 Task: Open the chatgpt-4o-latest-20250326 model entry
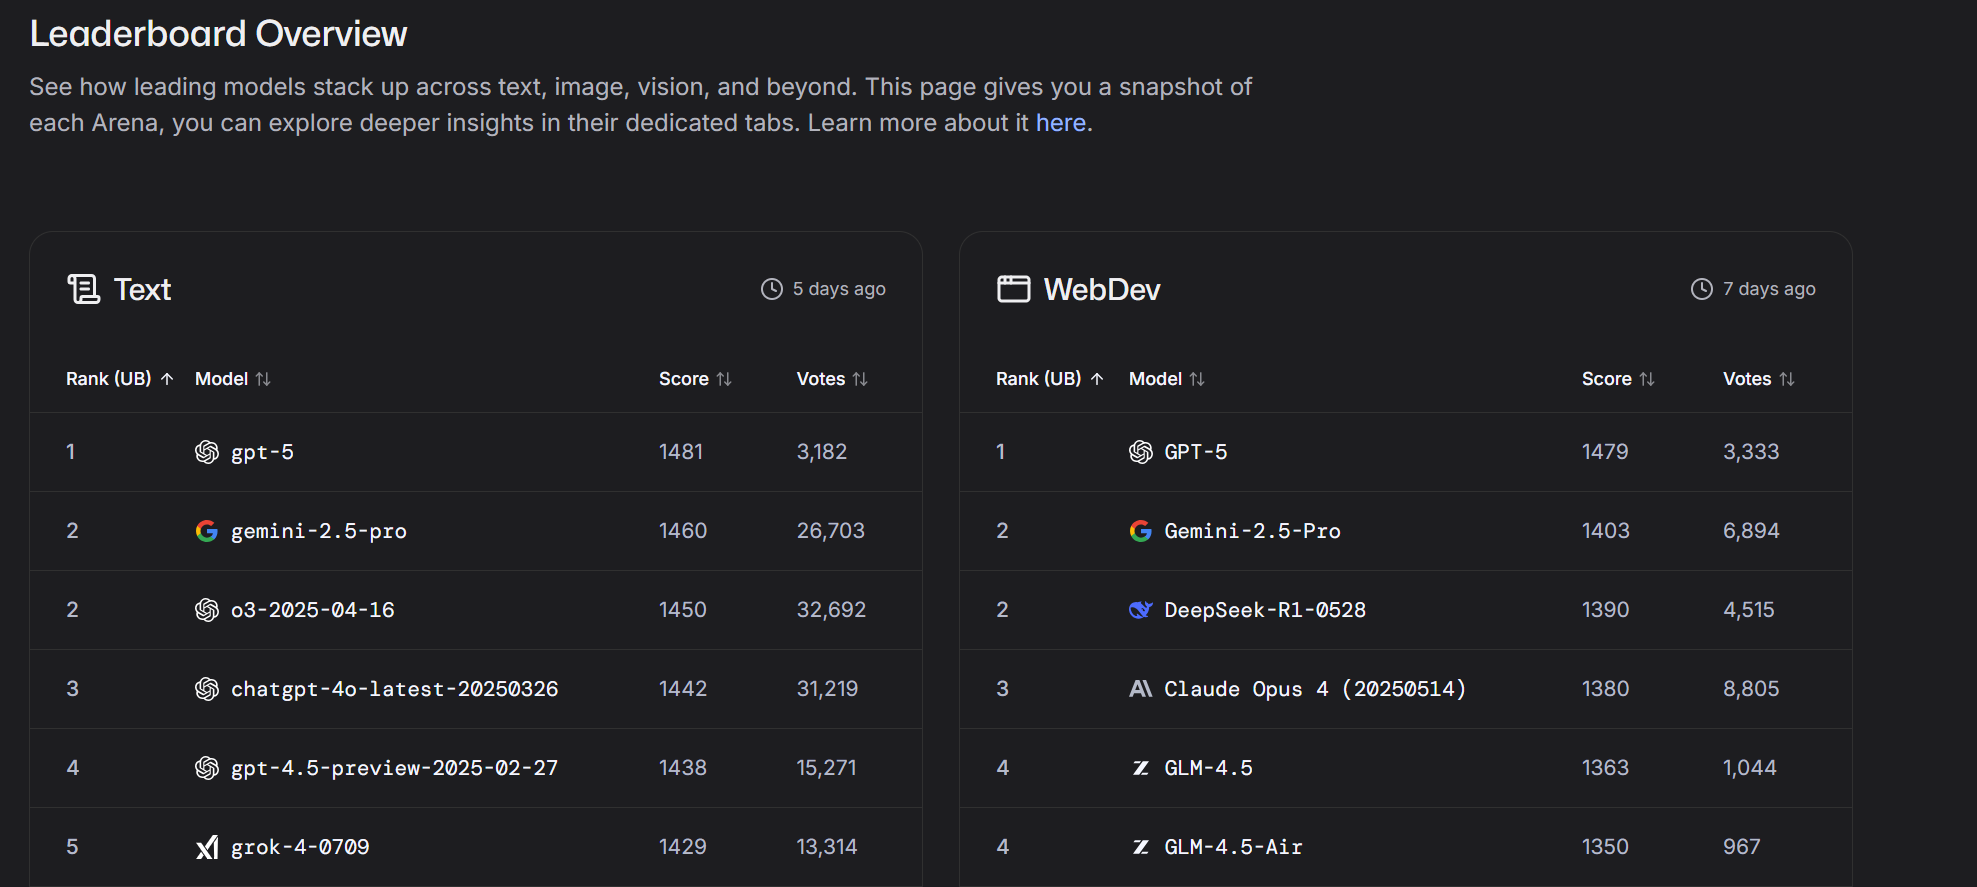(394, 689)
